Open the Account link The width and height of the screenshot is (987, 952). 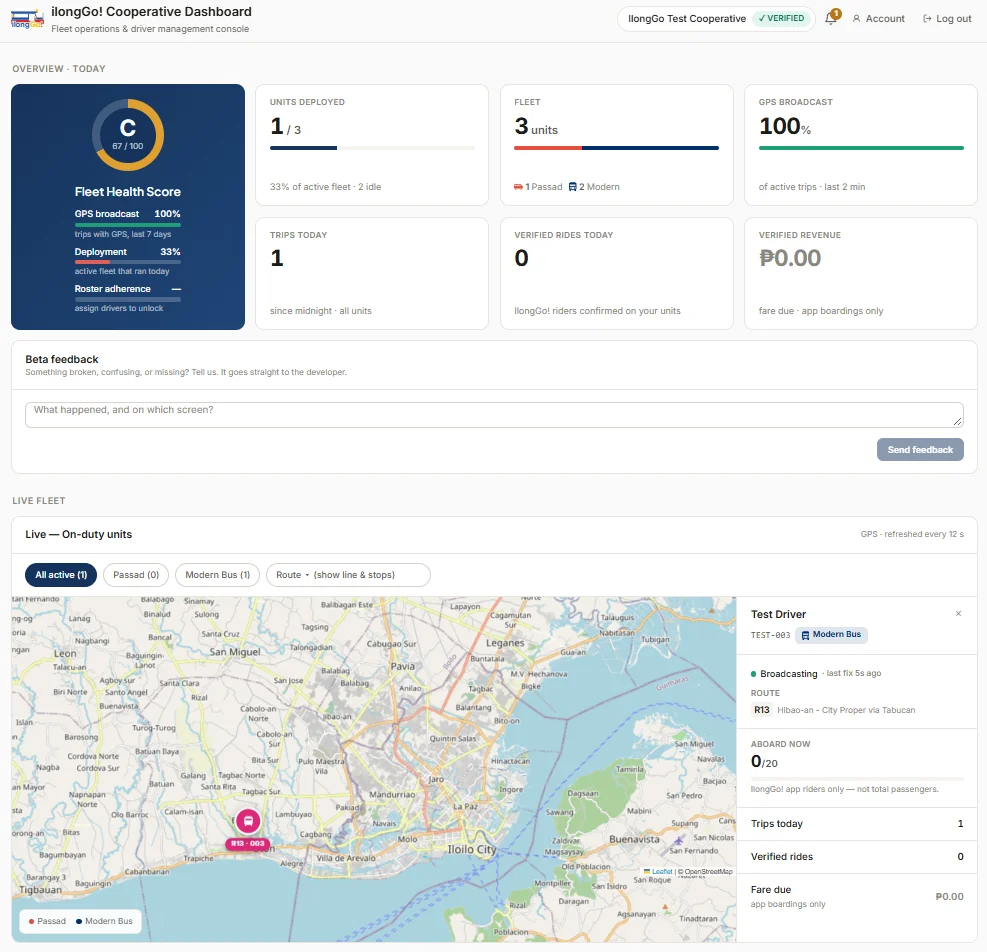click(878, 19)
